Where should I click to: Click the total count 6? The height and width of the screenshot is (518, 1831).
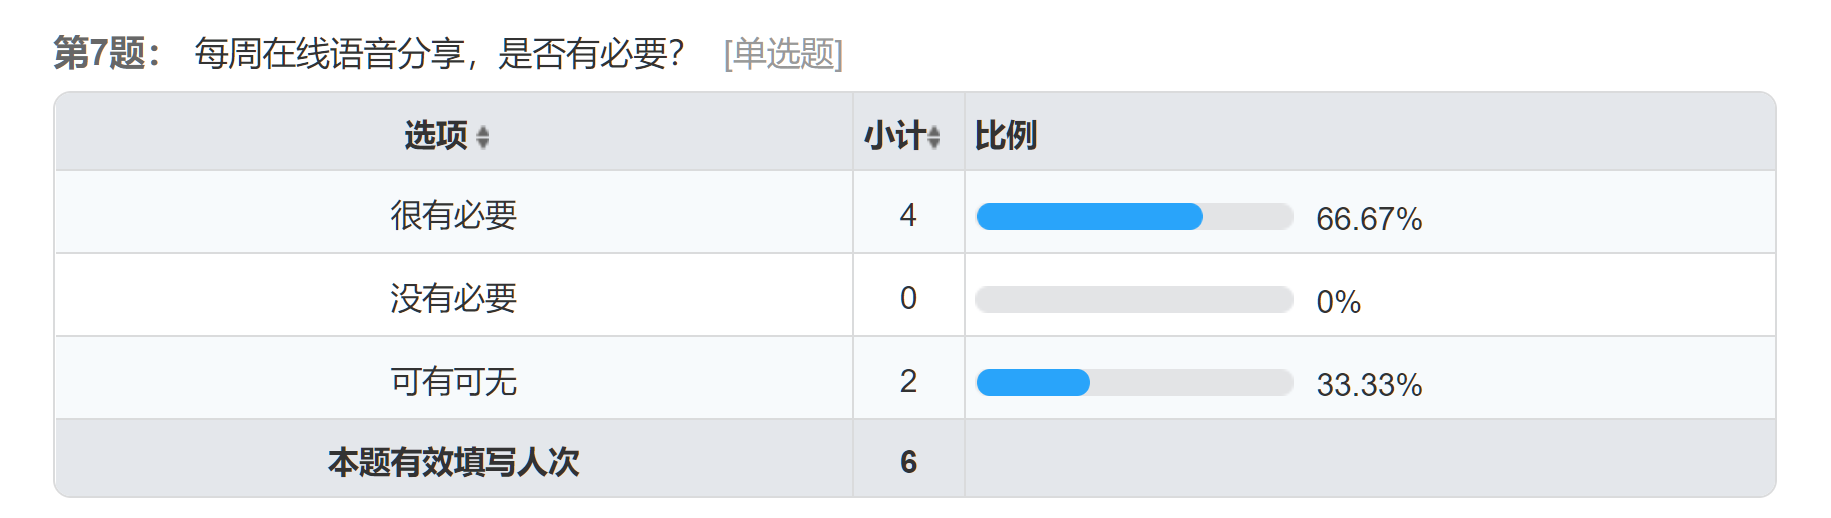point(908,462)
